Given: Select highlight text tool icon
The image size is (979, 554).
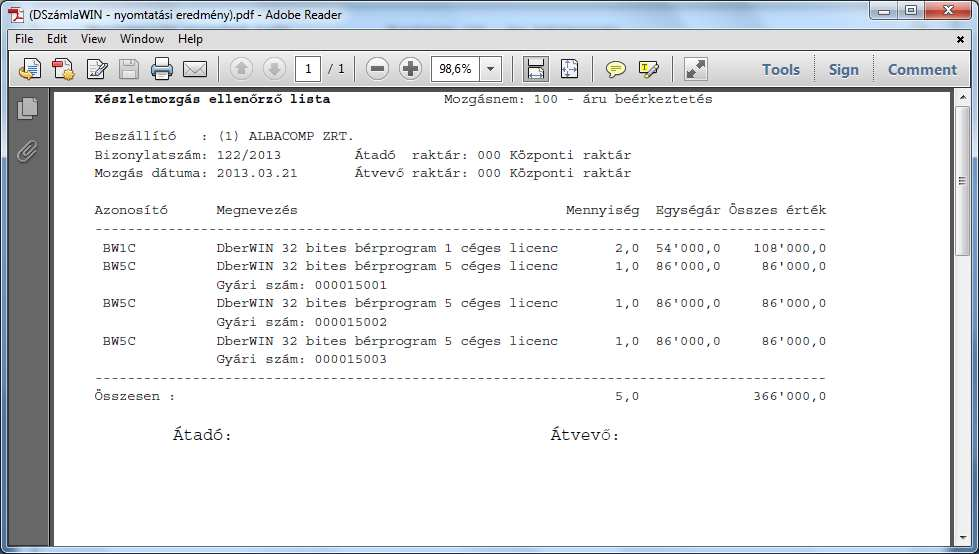Looking at the screenshot, I should coord(649,69).
